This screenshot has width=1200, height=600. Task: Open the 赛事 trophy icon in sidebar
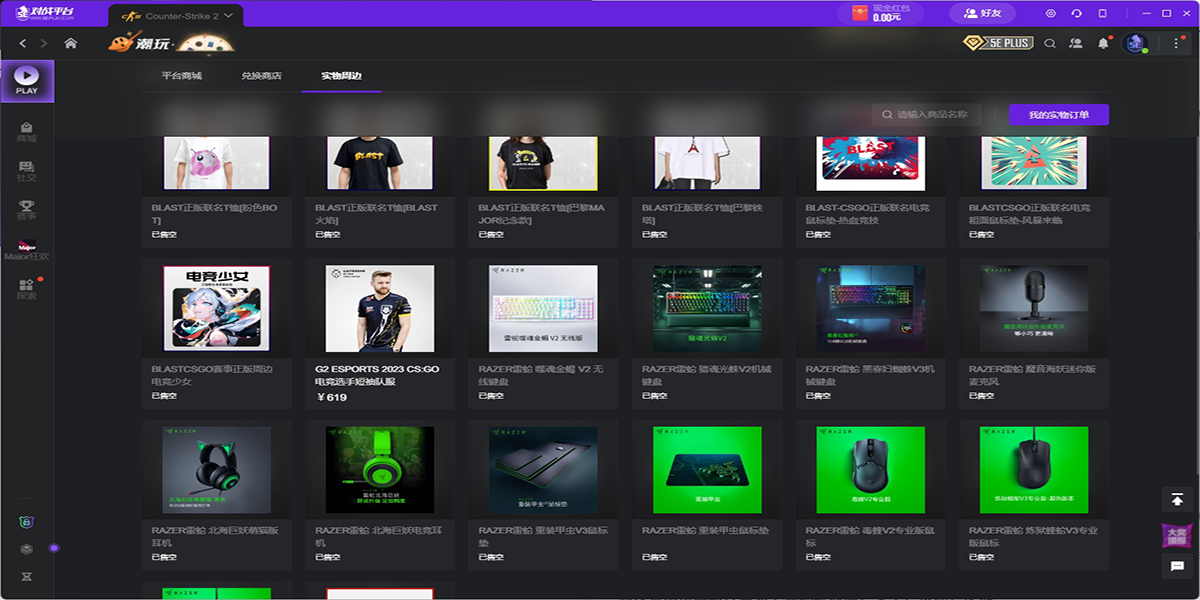coord(26,210)
